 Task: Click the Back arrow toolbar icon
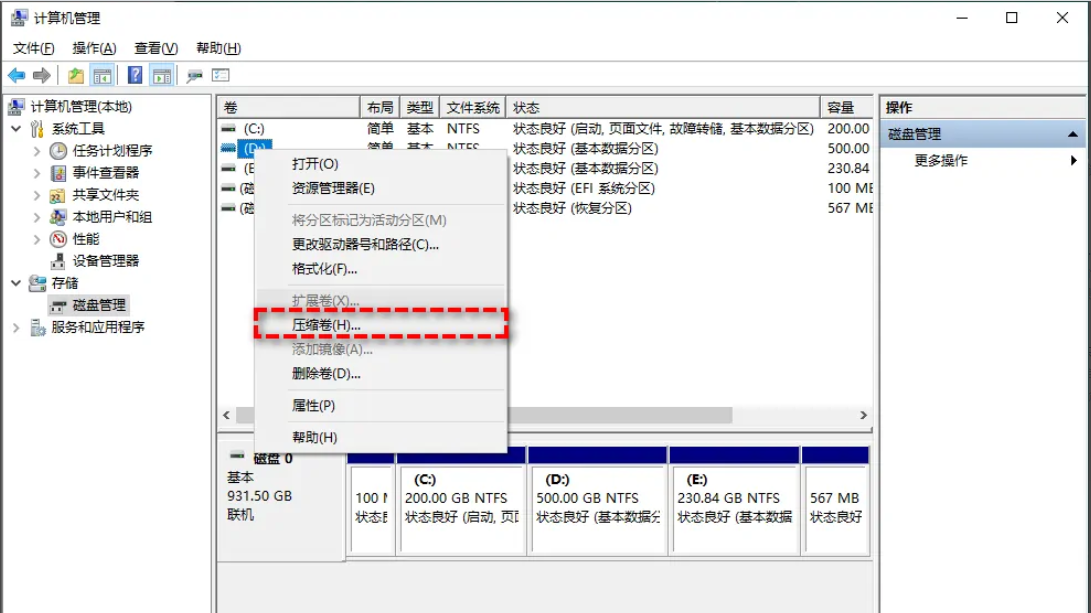point(17,75)
